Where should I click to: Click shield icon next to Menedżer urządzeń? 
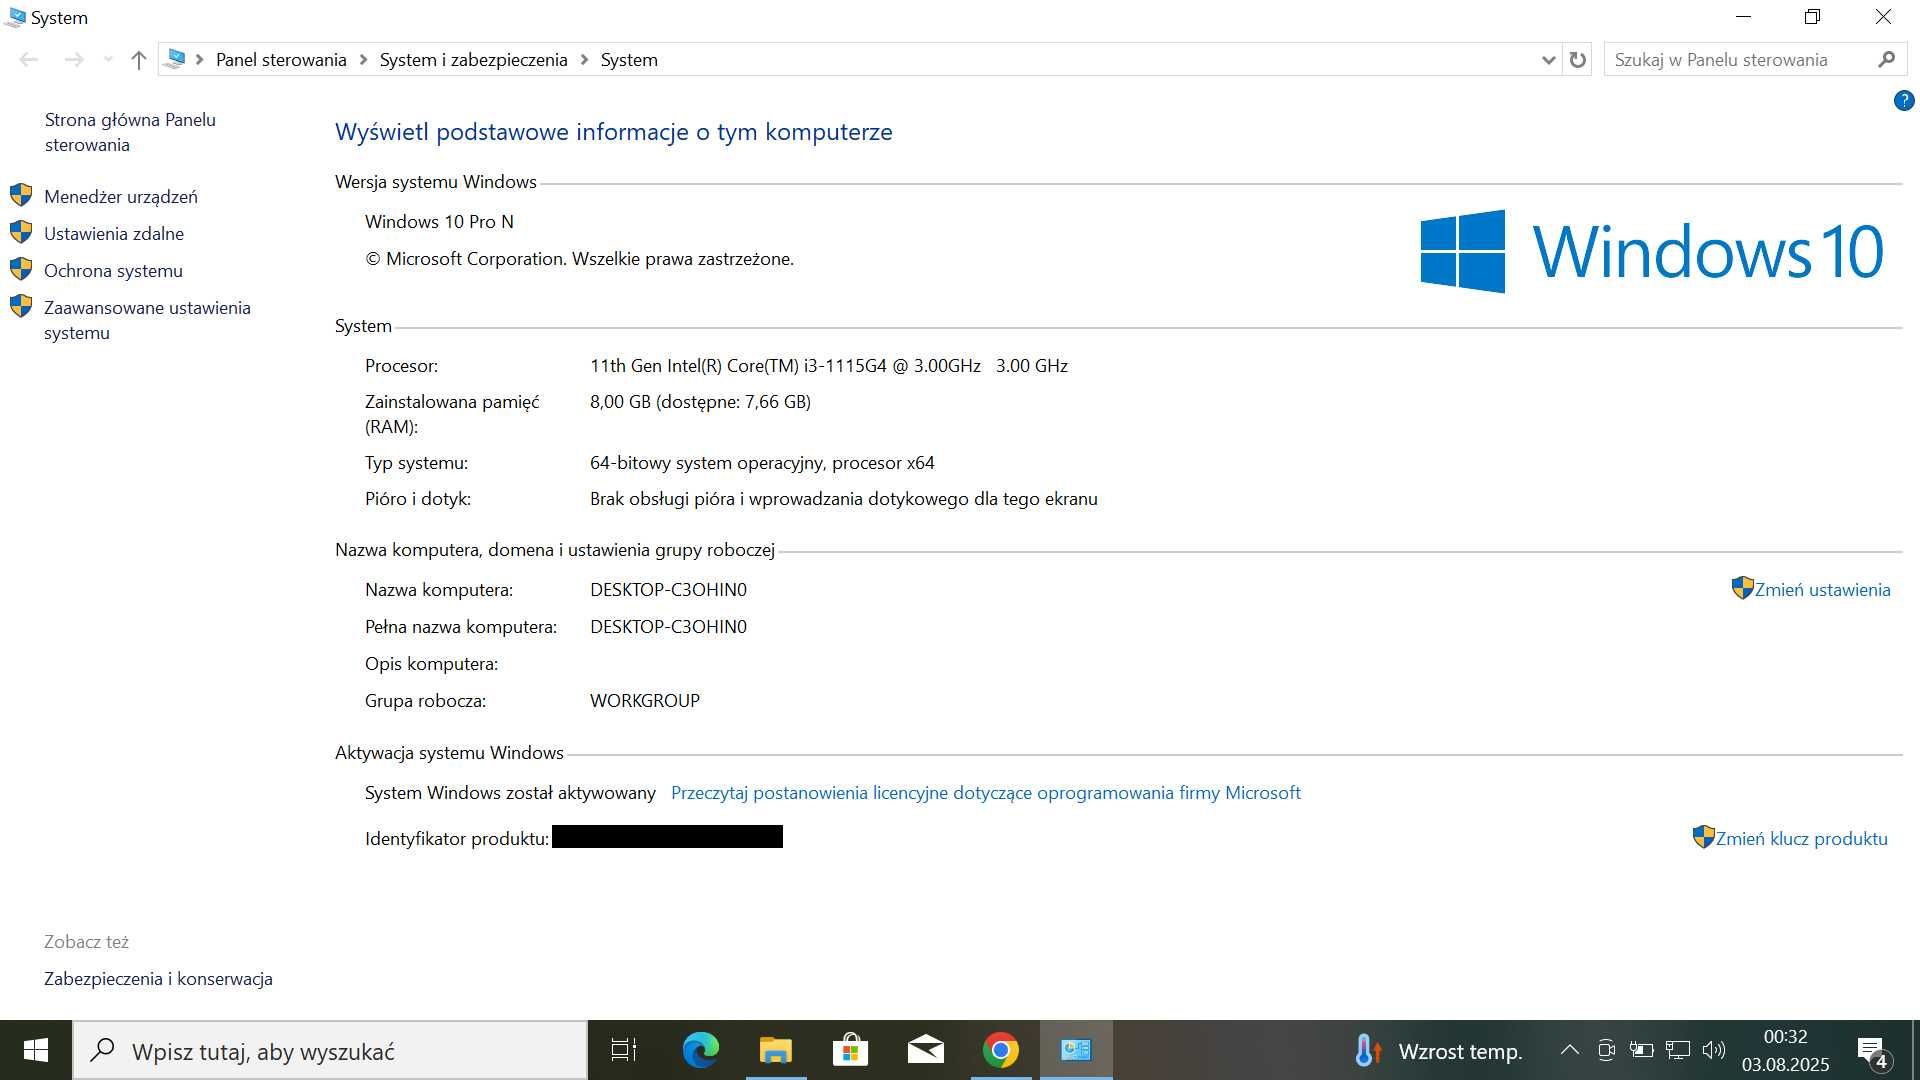[21, 195]
